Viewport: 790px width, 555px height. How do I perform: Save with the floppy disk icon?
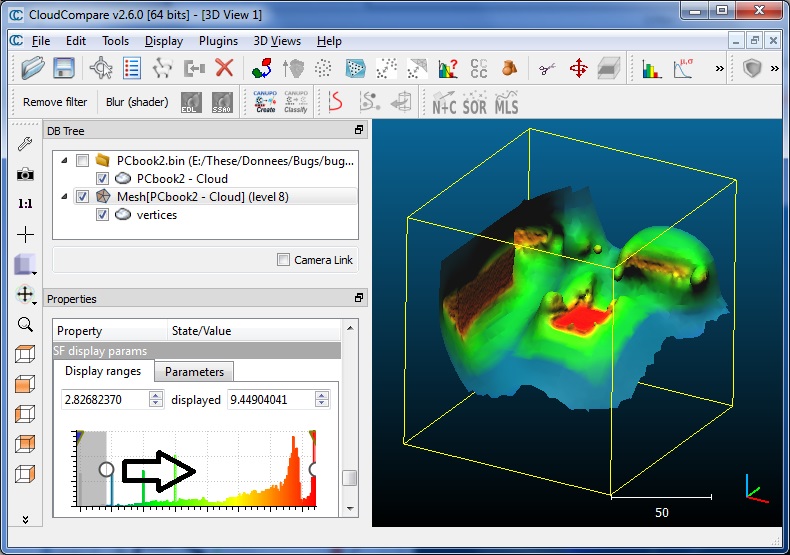(64, 67)
